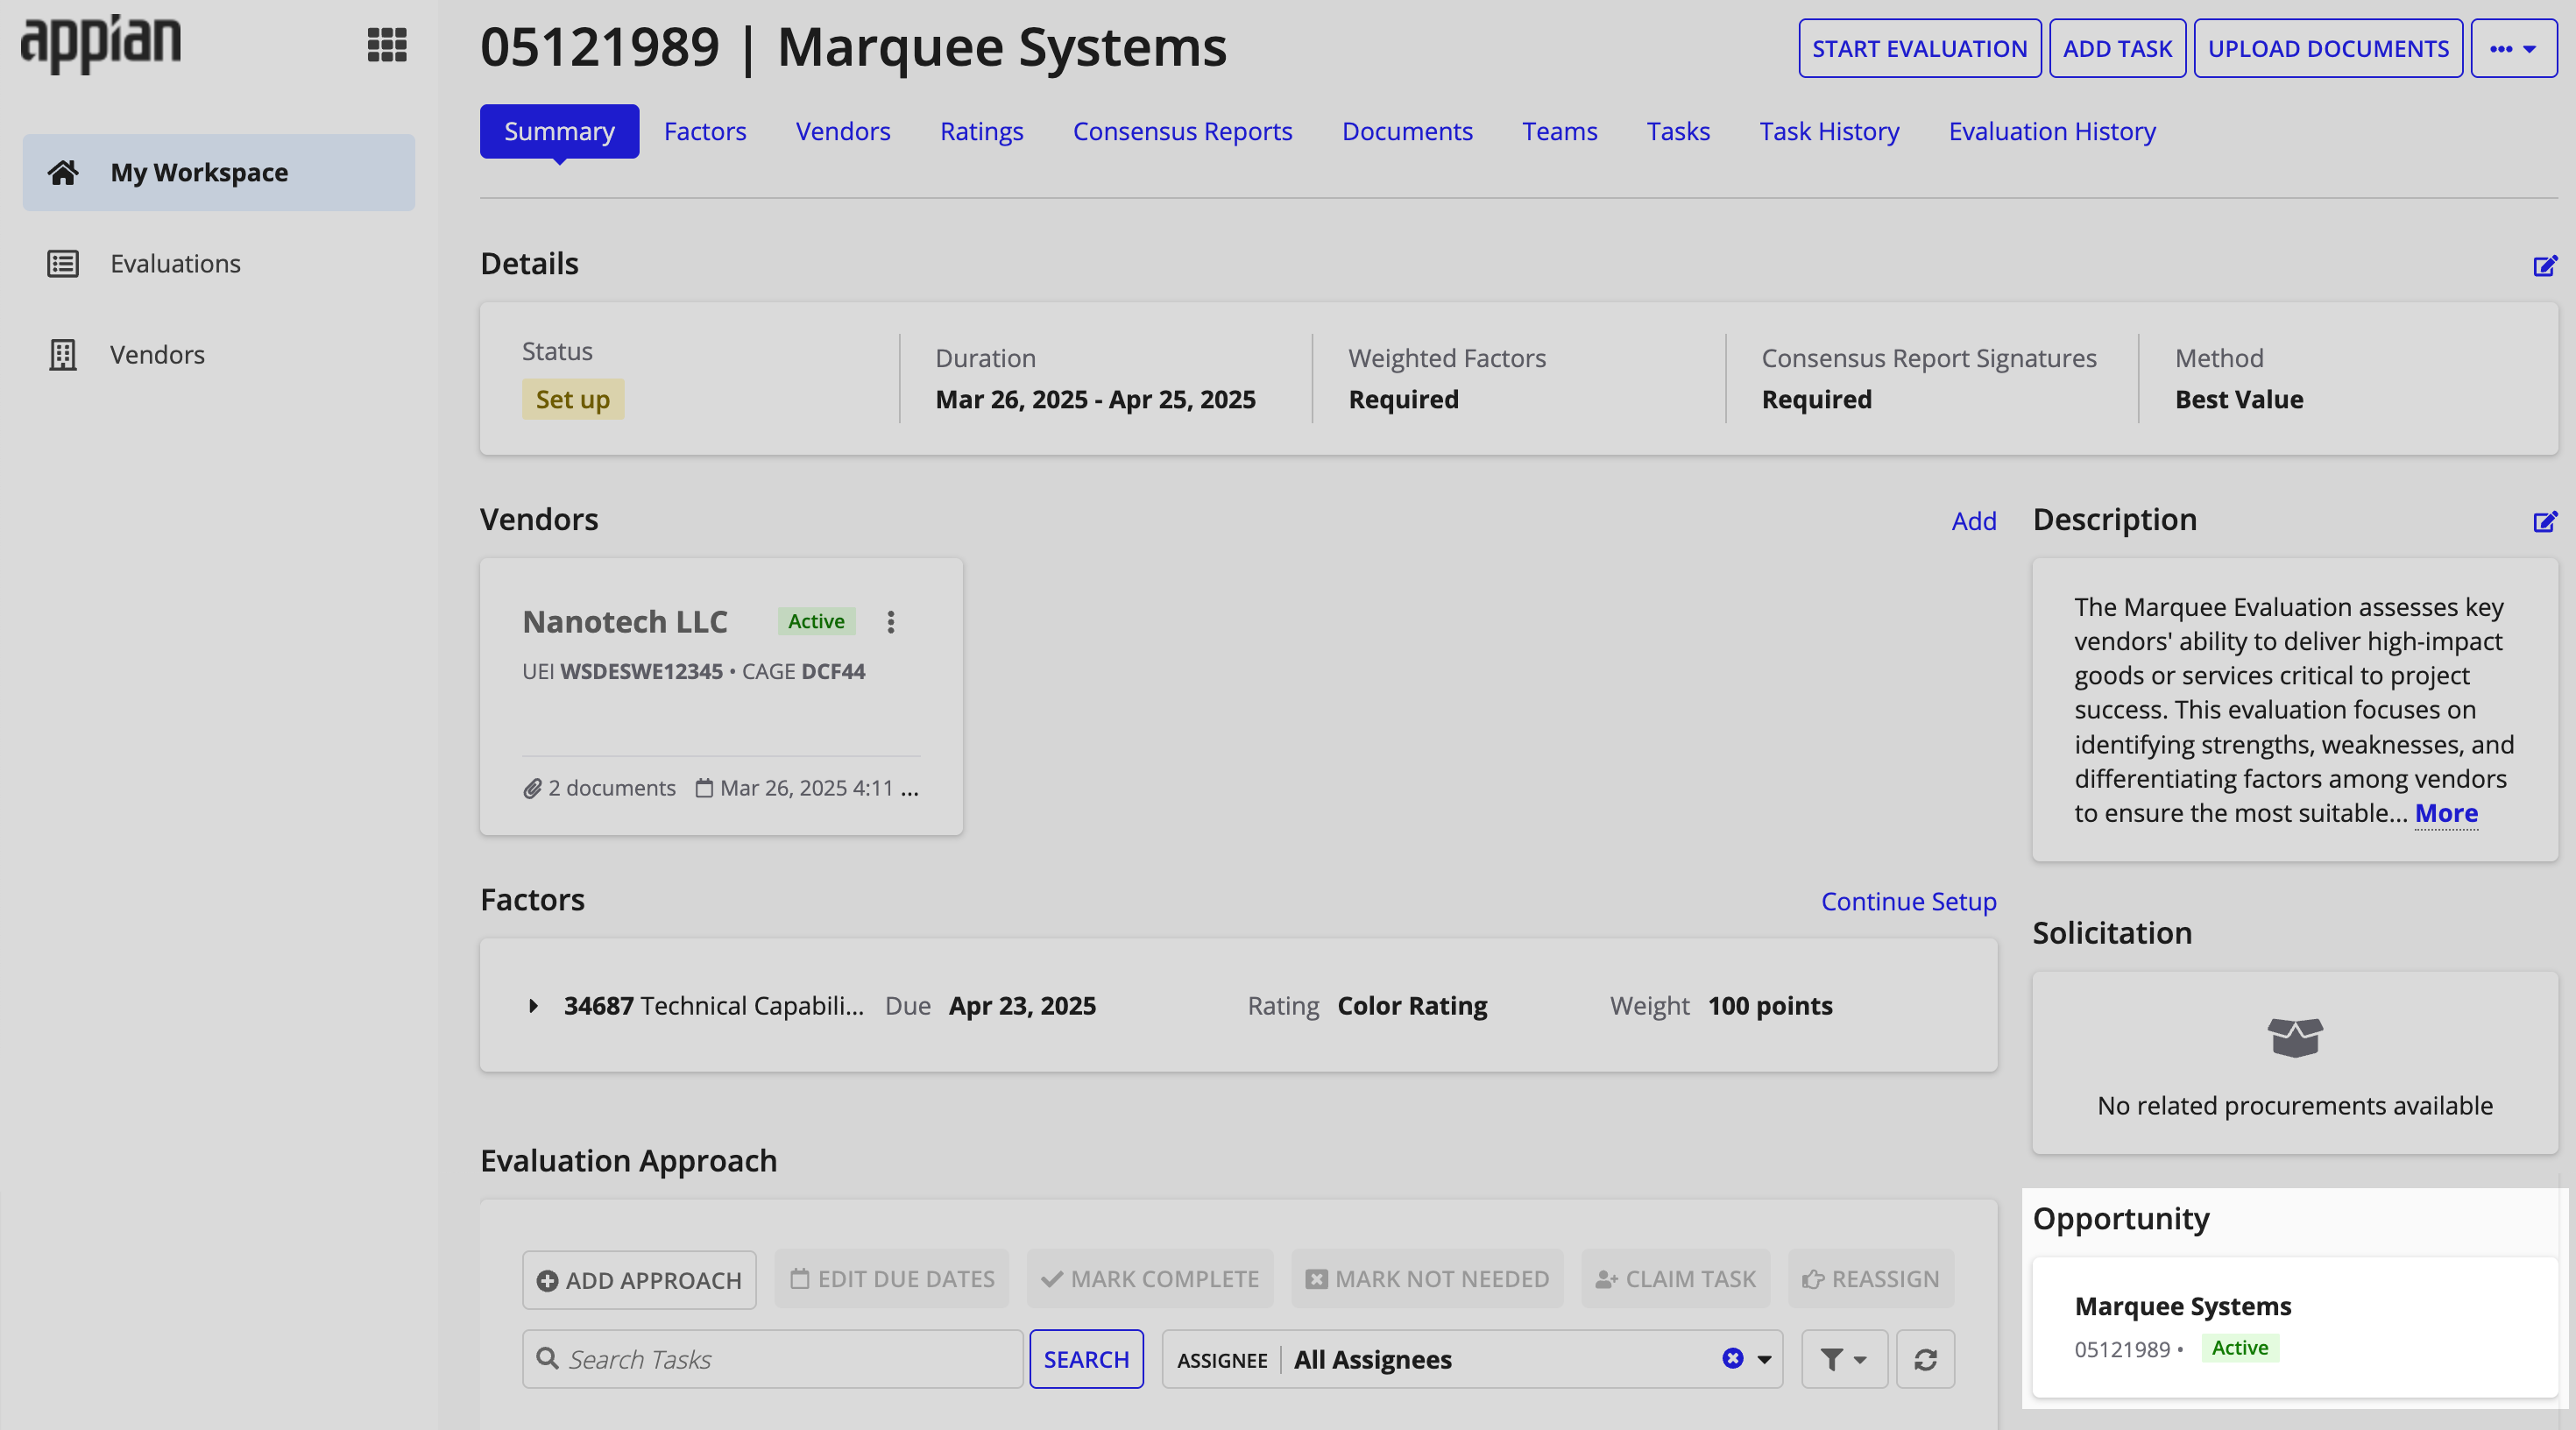Go to the Task History tab
Viewport: 2576px width, 1430px height.
click(x=1829, y=131)
